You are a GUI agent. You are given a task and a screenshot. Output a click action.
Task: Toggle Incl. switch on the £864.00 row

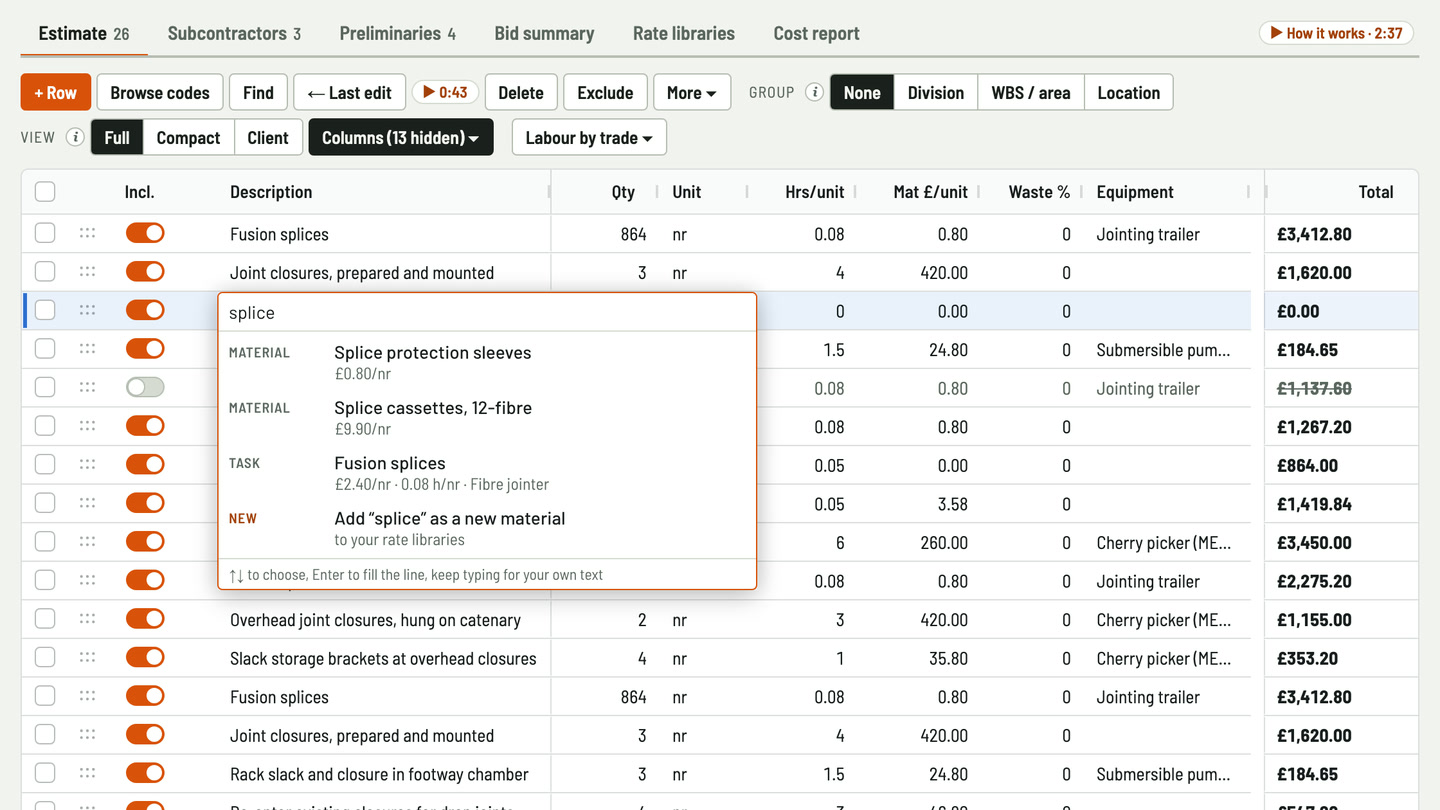coord(145,465)
